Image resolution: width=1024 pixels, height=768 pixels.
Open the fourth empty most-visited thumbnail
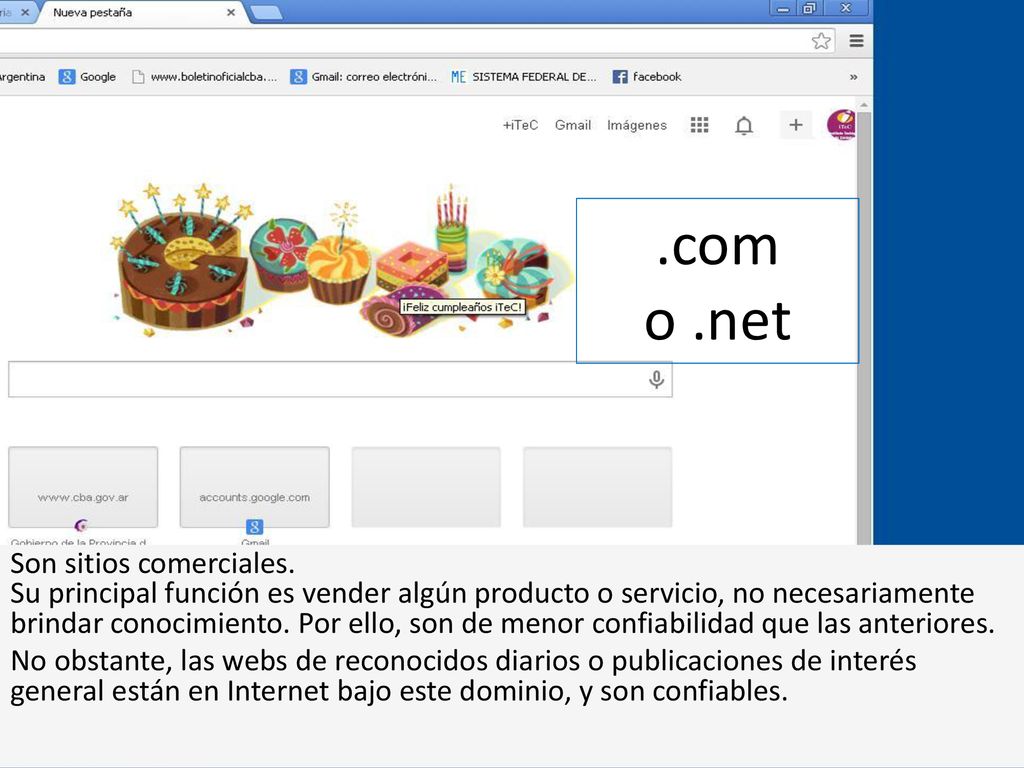click(598, 487)
